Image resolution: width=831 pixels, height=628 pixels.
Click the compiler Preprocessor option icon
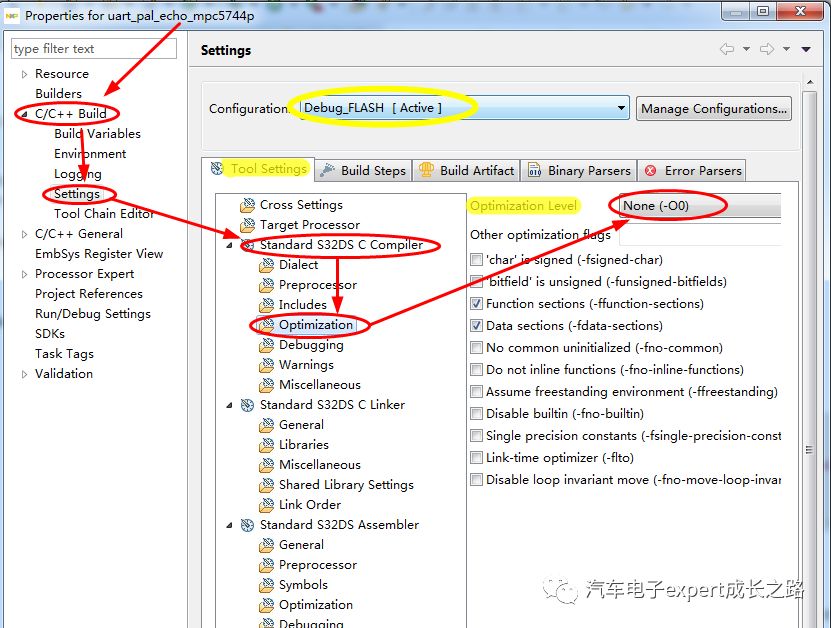point(267,285)
